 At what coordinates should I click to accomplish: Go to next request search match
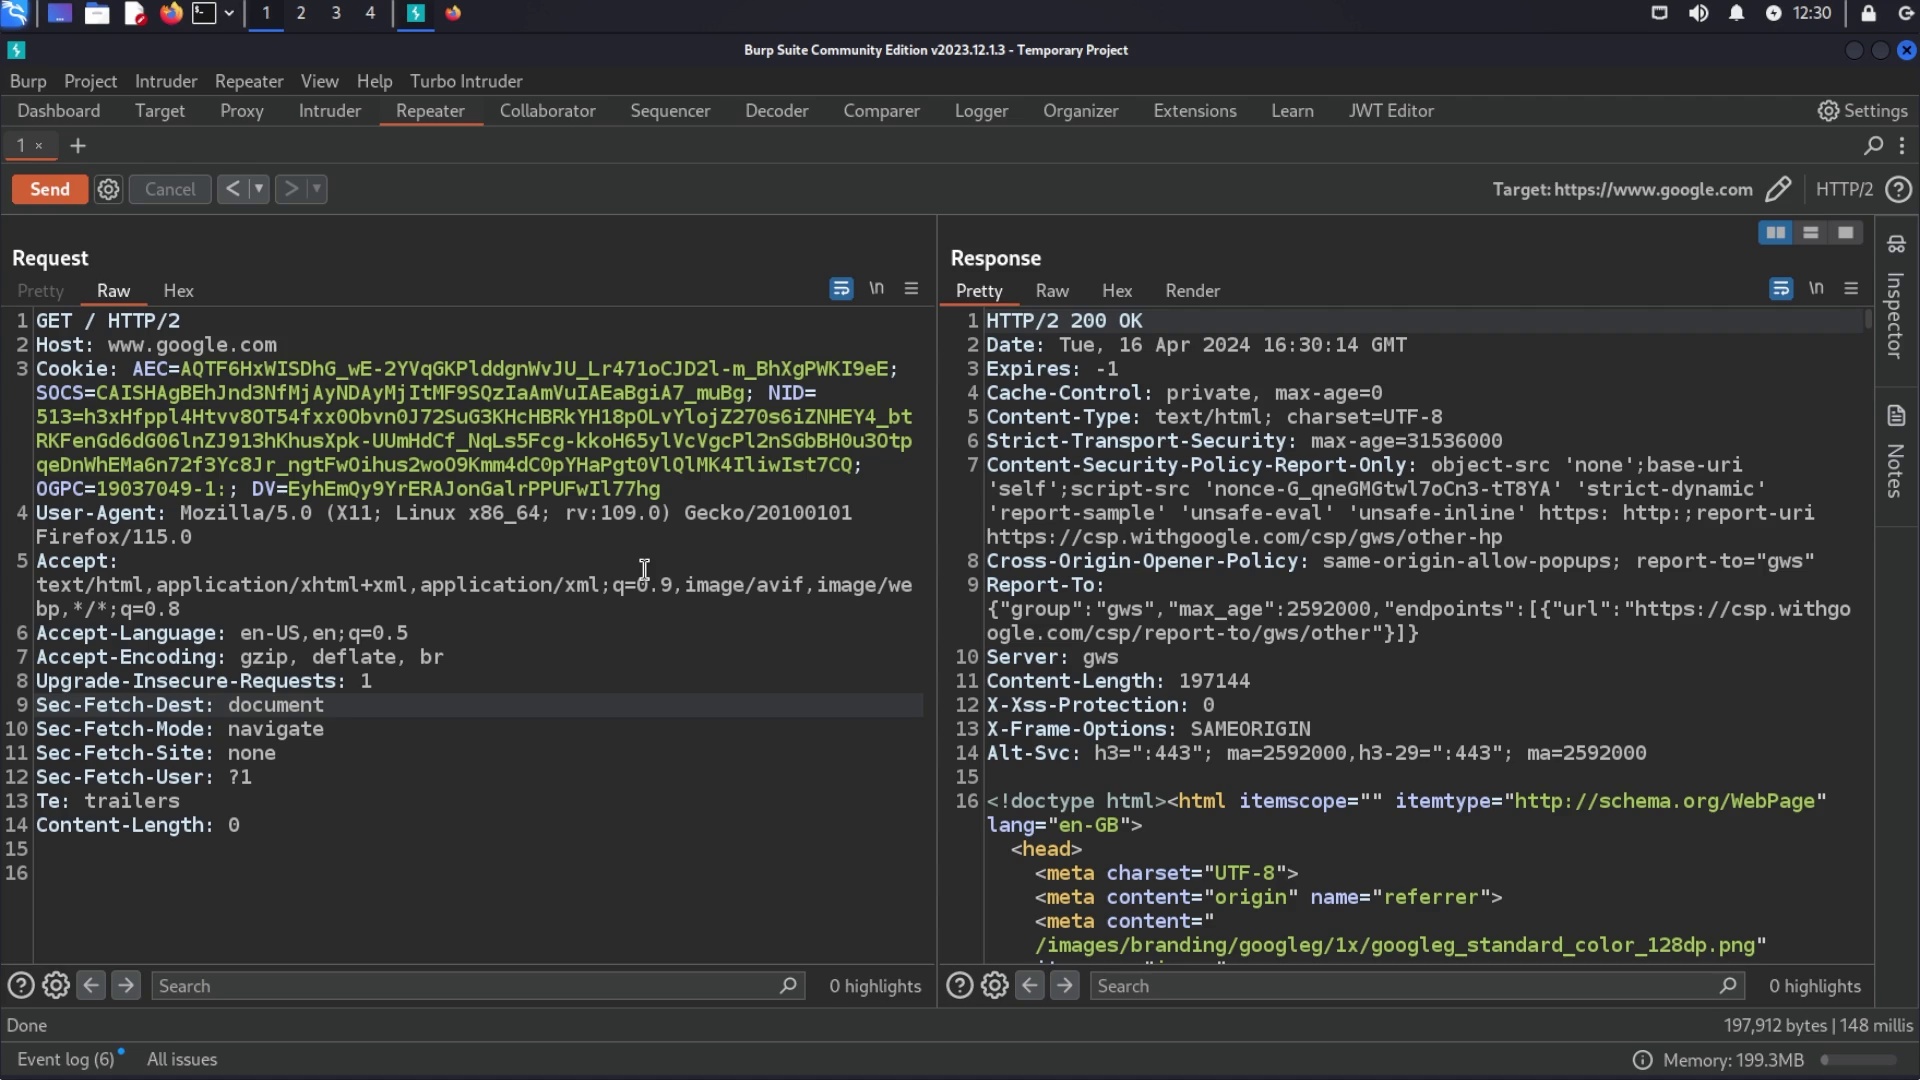pyautogui.click(x=126, y=986)
